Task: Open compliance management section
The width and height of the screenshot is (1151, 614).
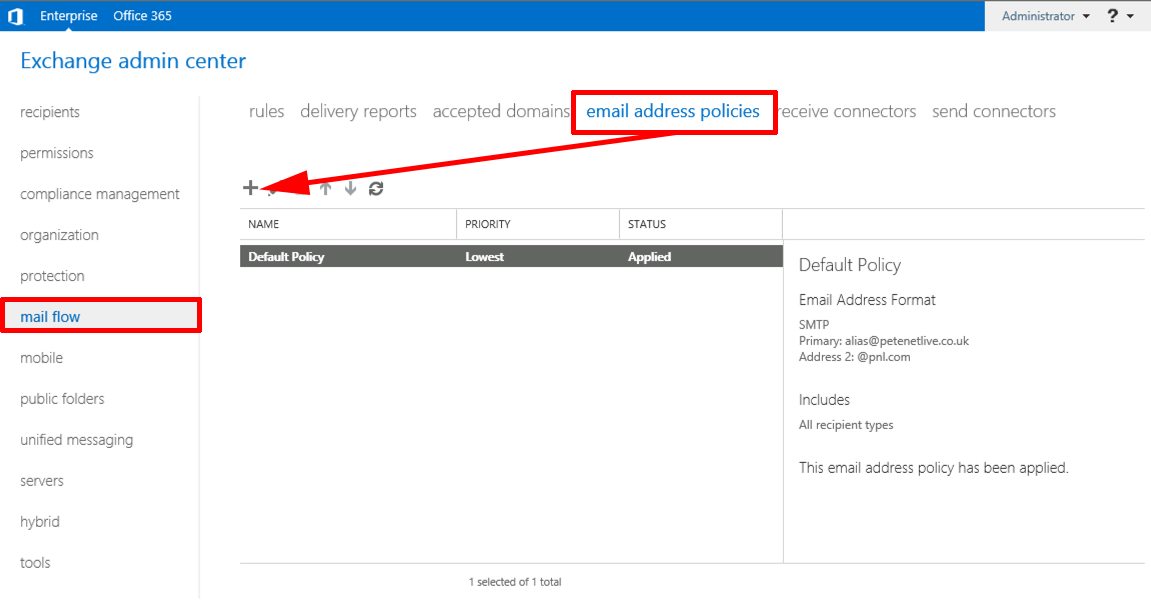Action: 100,194
